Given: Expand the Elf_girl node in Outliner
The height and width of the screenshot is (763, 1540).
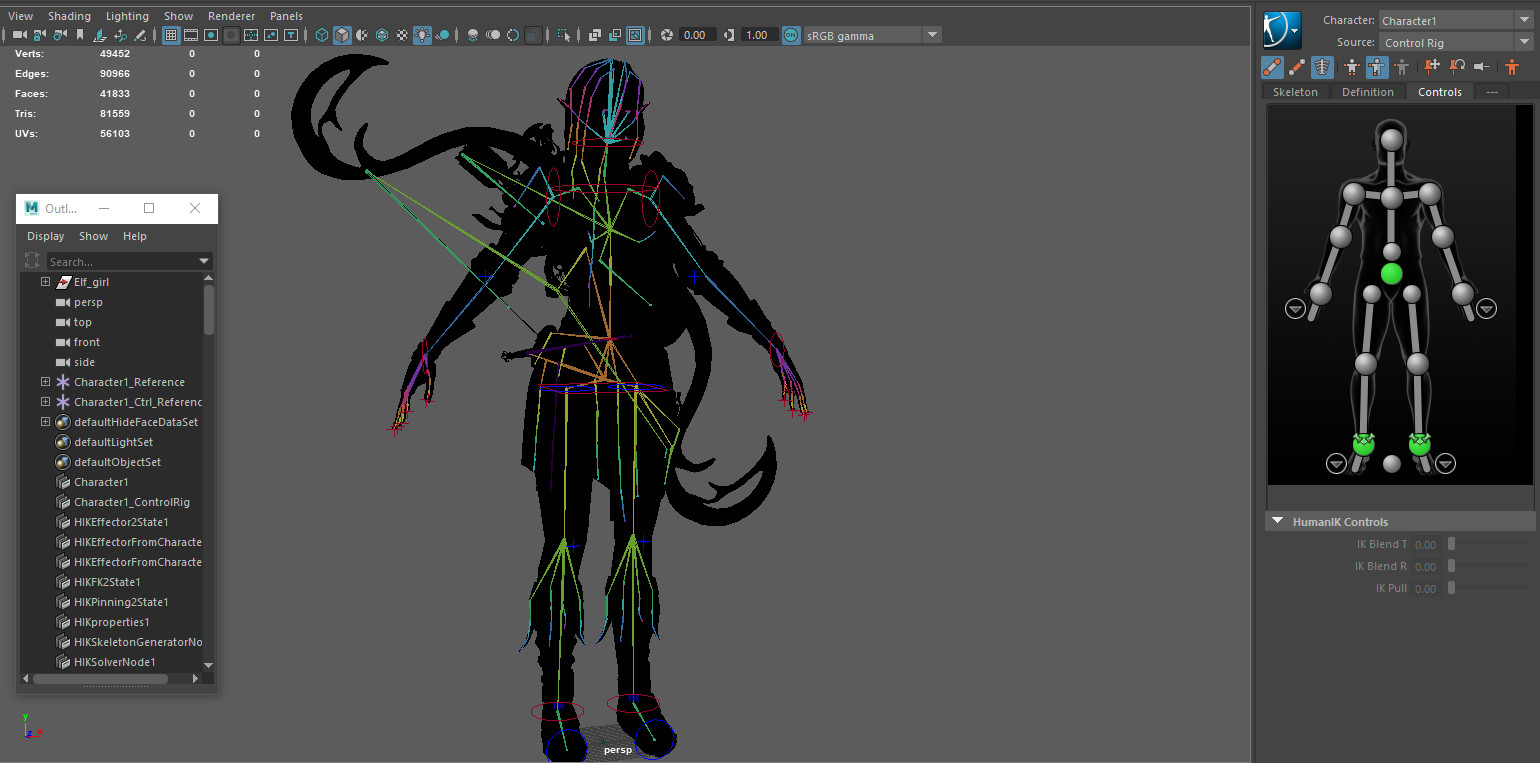Looking at the screenshot, I should [x=45, y=282].
